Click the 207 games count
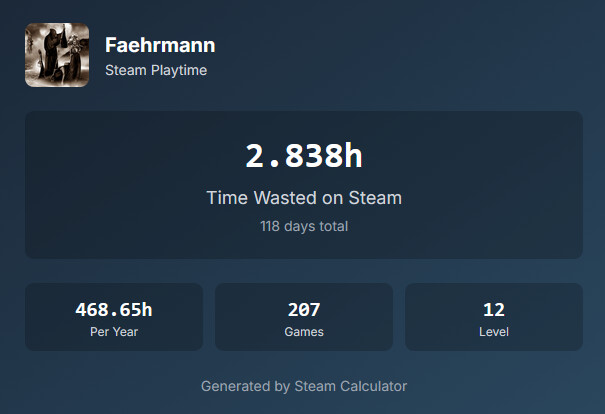 tap(304, 310)
